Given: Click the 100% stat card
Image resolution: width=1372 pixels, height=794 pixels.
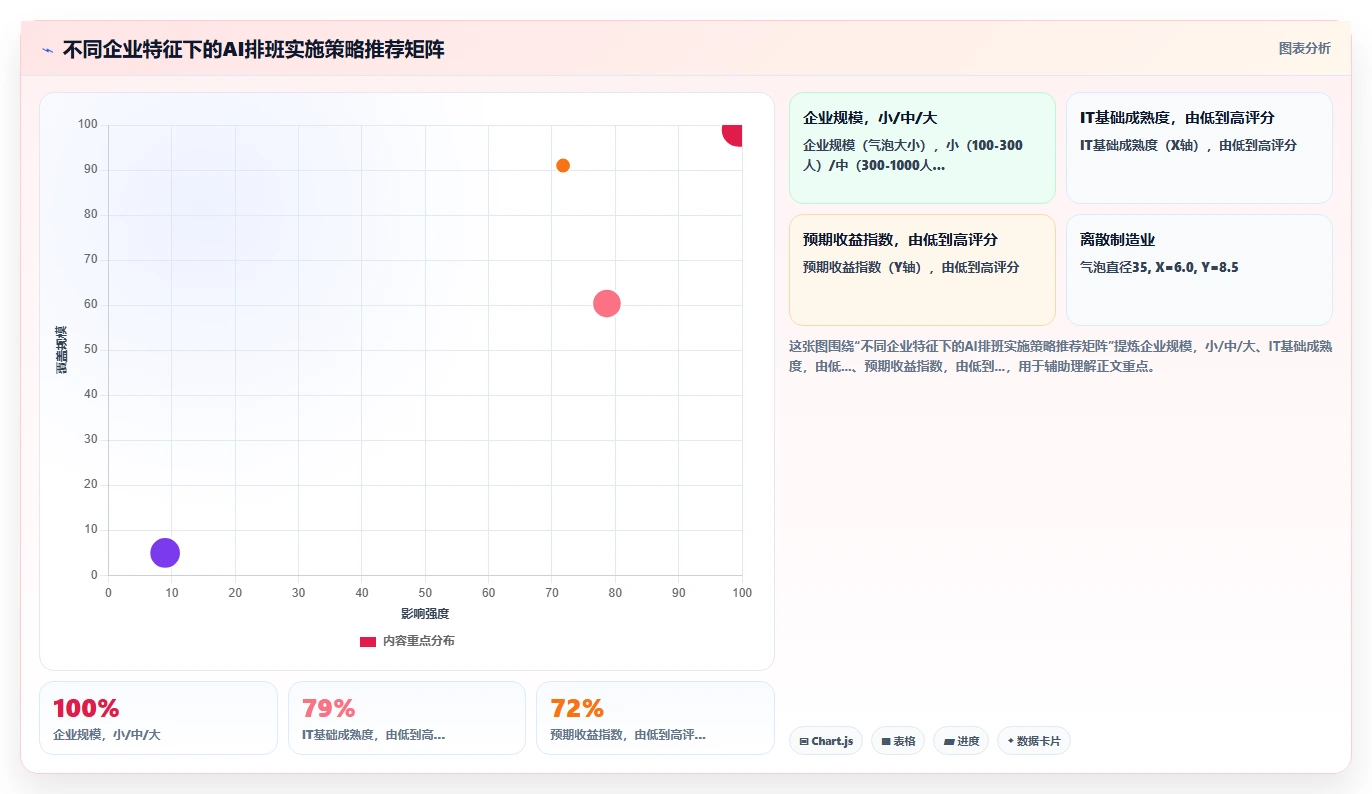Looking at the screenshot, I should click(158, 718).
